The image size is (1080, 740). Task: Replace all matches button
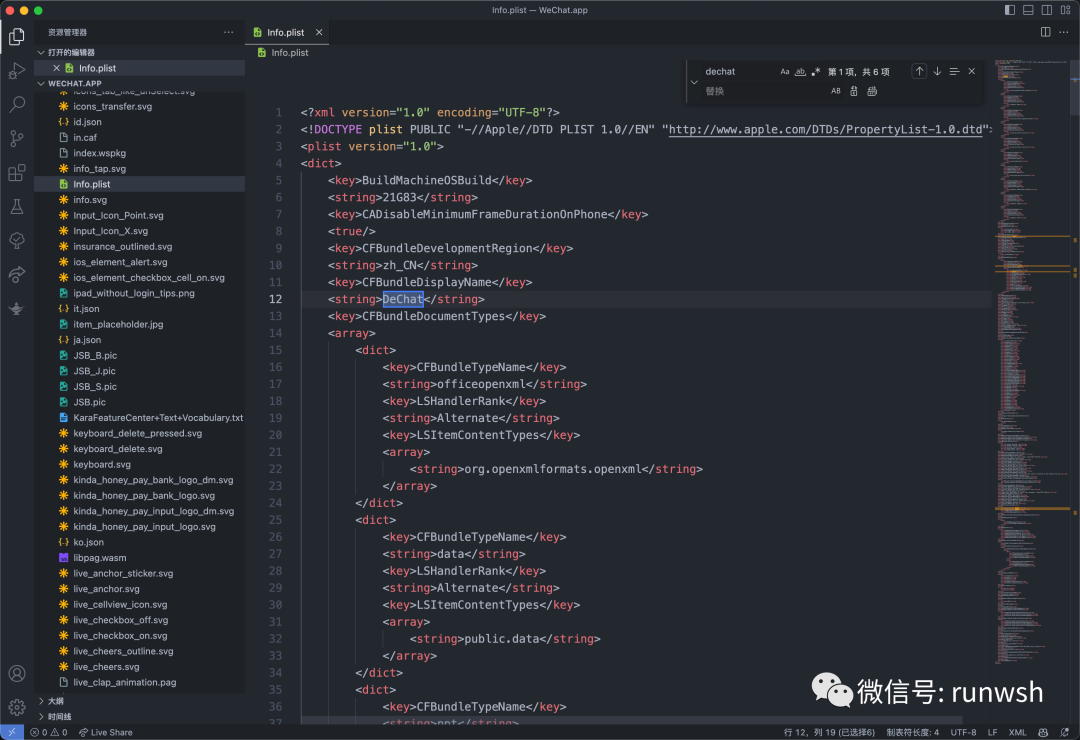point(872,91)
